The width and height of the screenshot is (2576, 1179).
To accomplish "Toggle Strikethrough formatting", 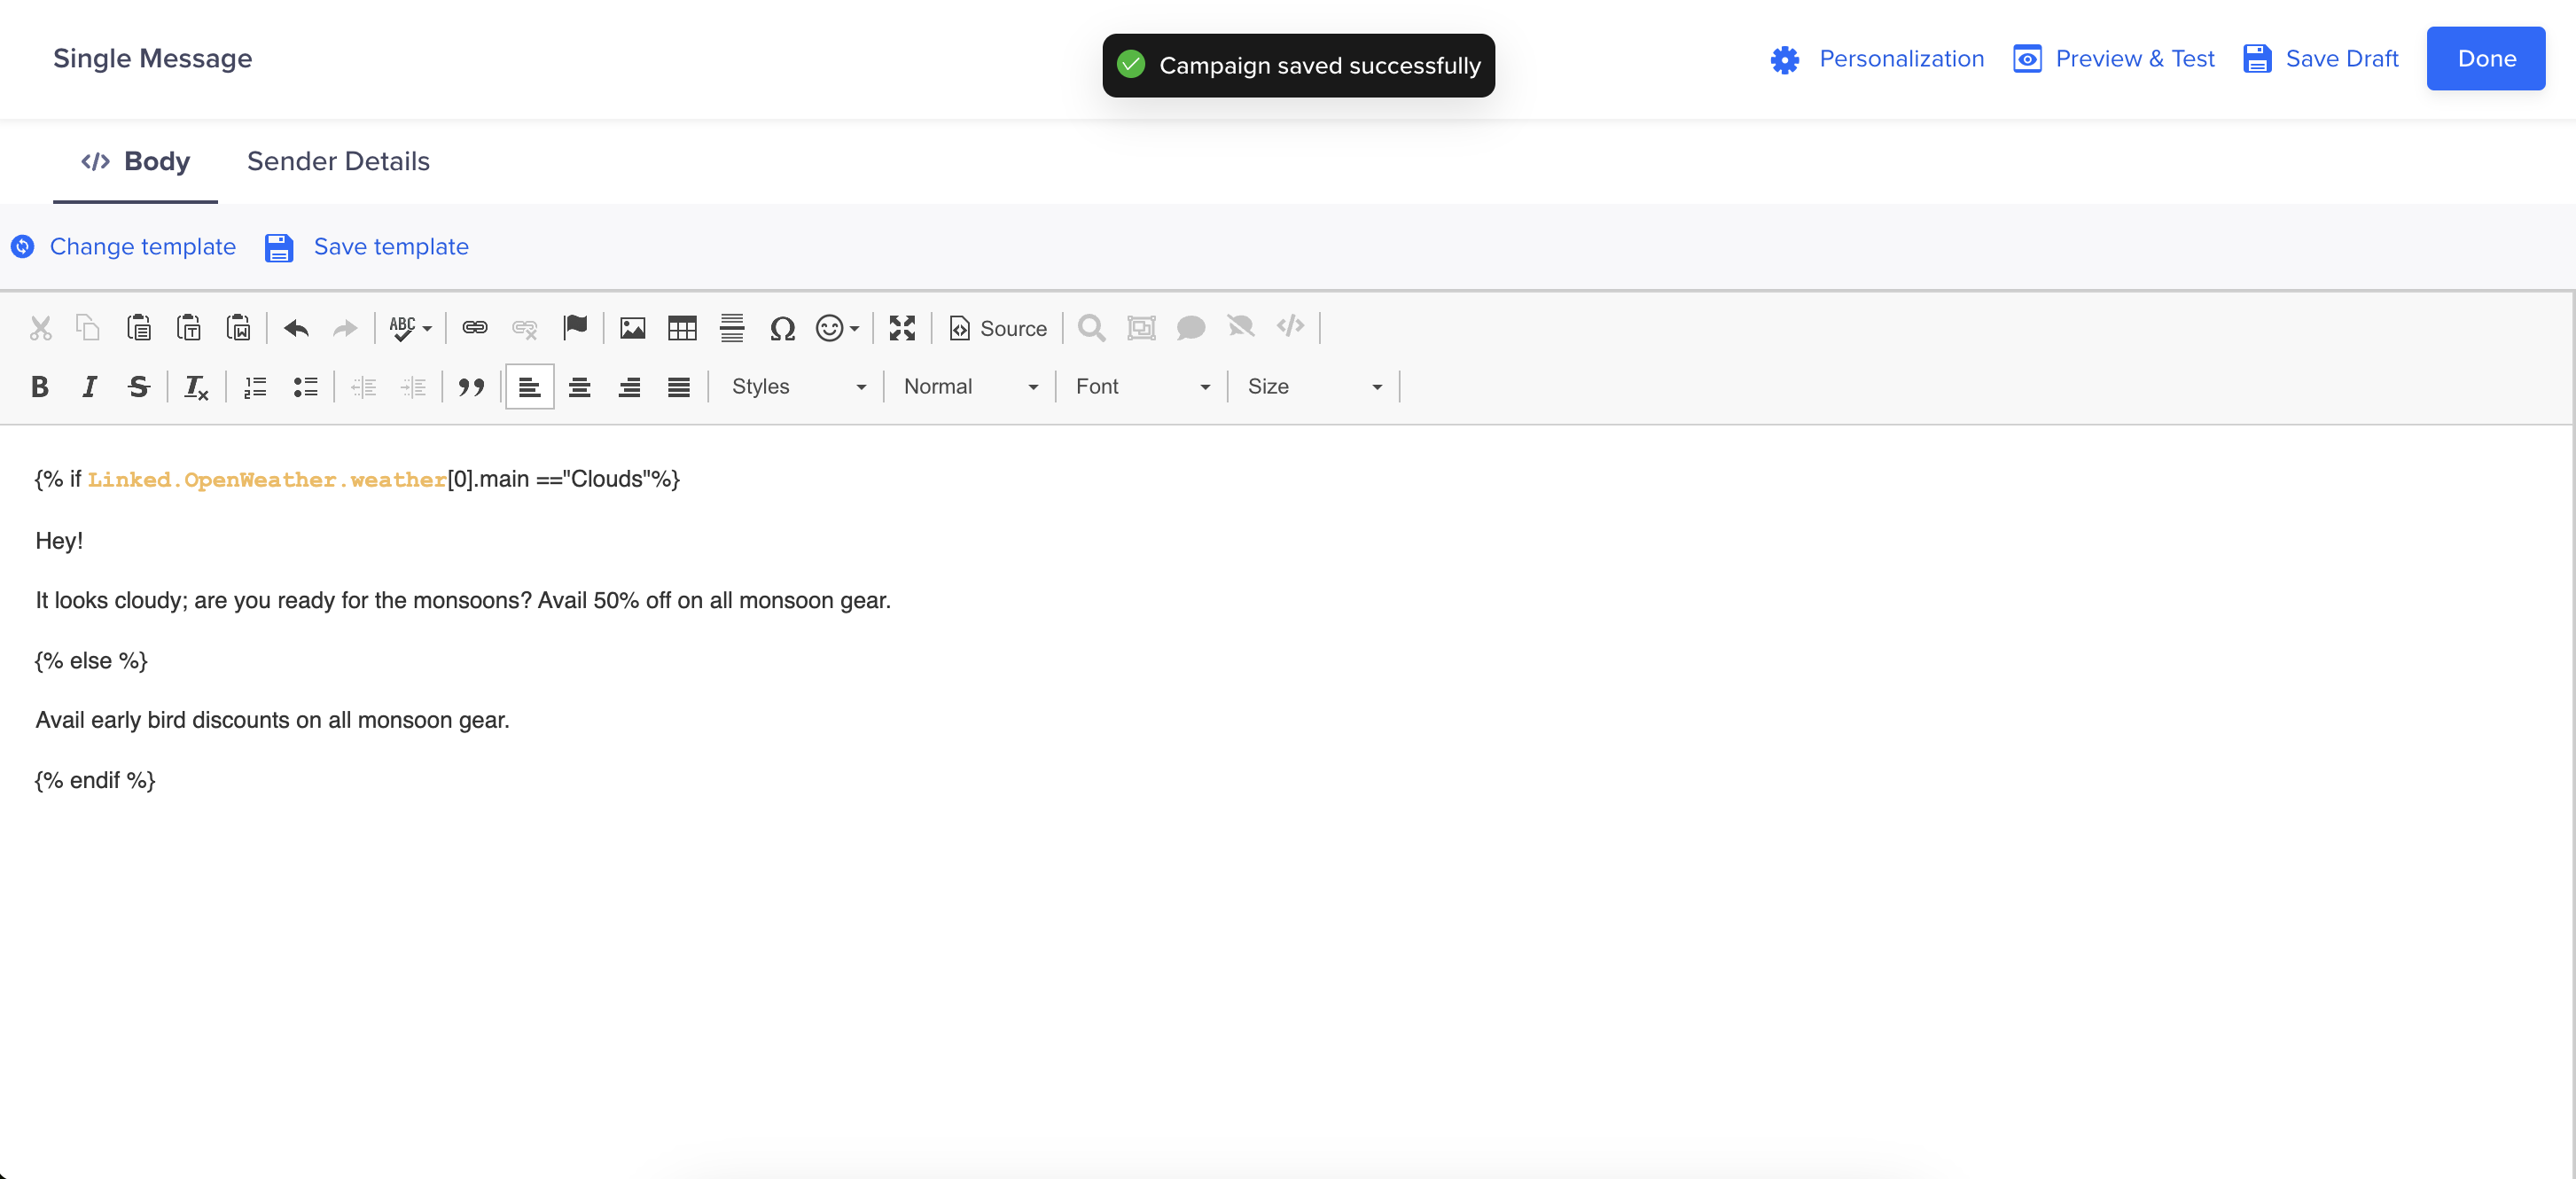I will pos(139,387).
